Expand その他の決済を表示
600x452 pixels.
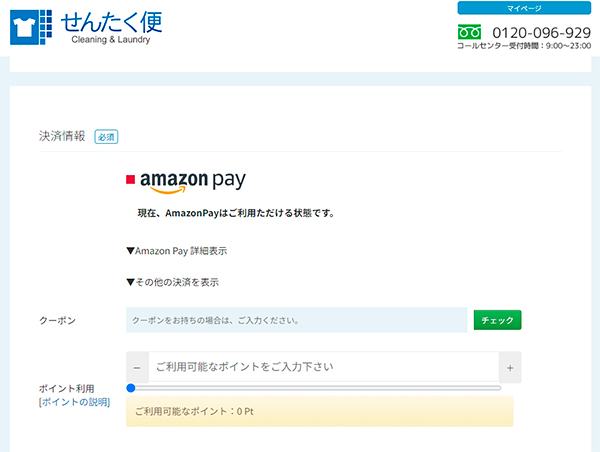tap(172, 282)
